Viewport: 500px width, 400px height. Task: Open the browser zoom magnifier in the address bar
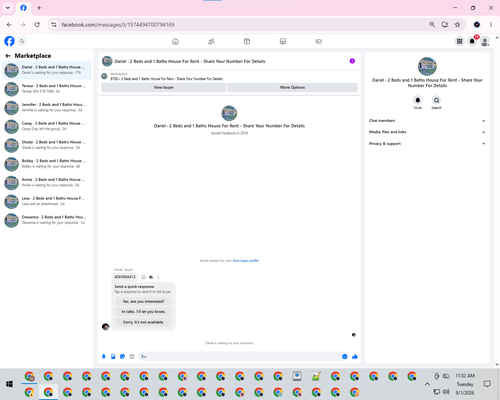(x=432, y=25)
